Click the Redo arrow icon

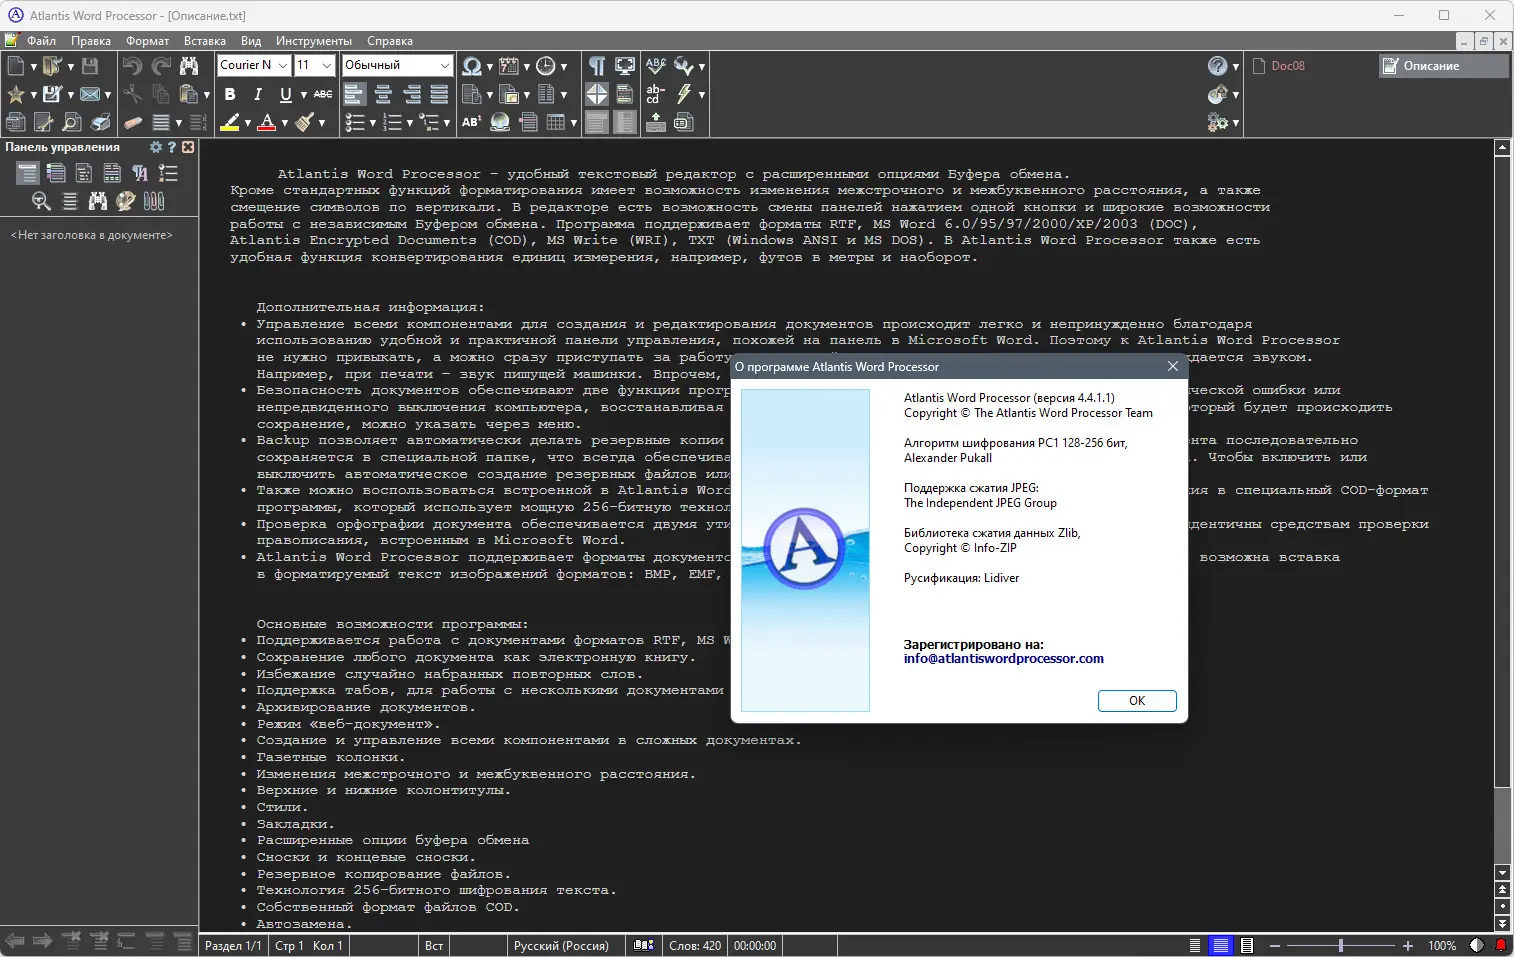coord(161,66)
